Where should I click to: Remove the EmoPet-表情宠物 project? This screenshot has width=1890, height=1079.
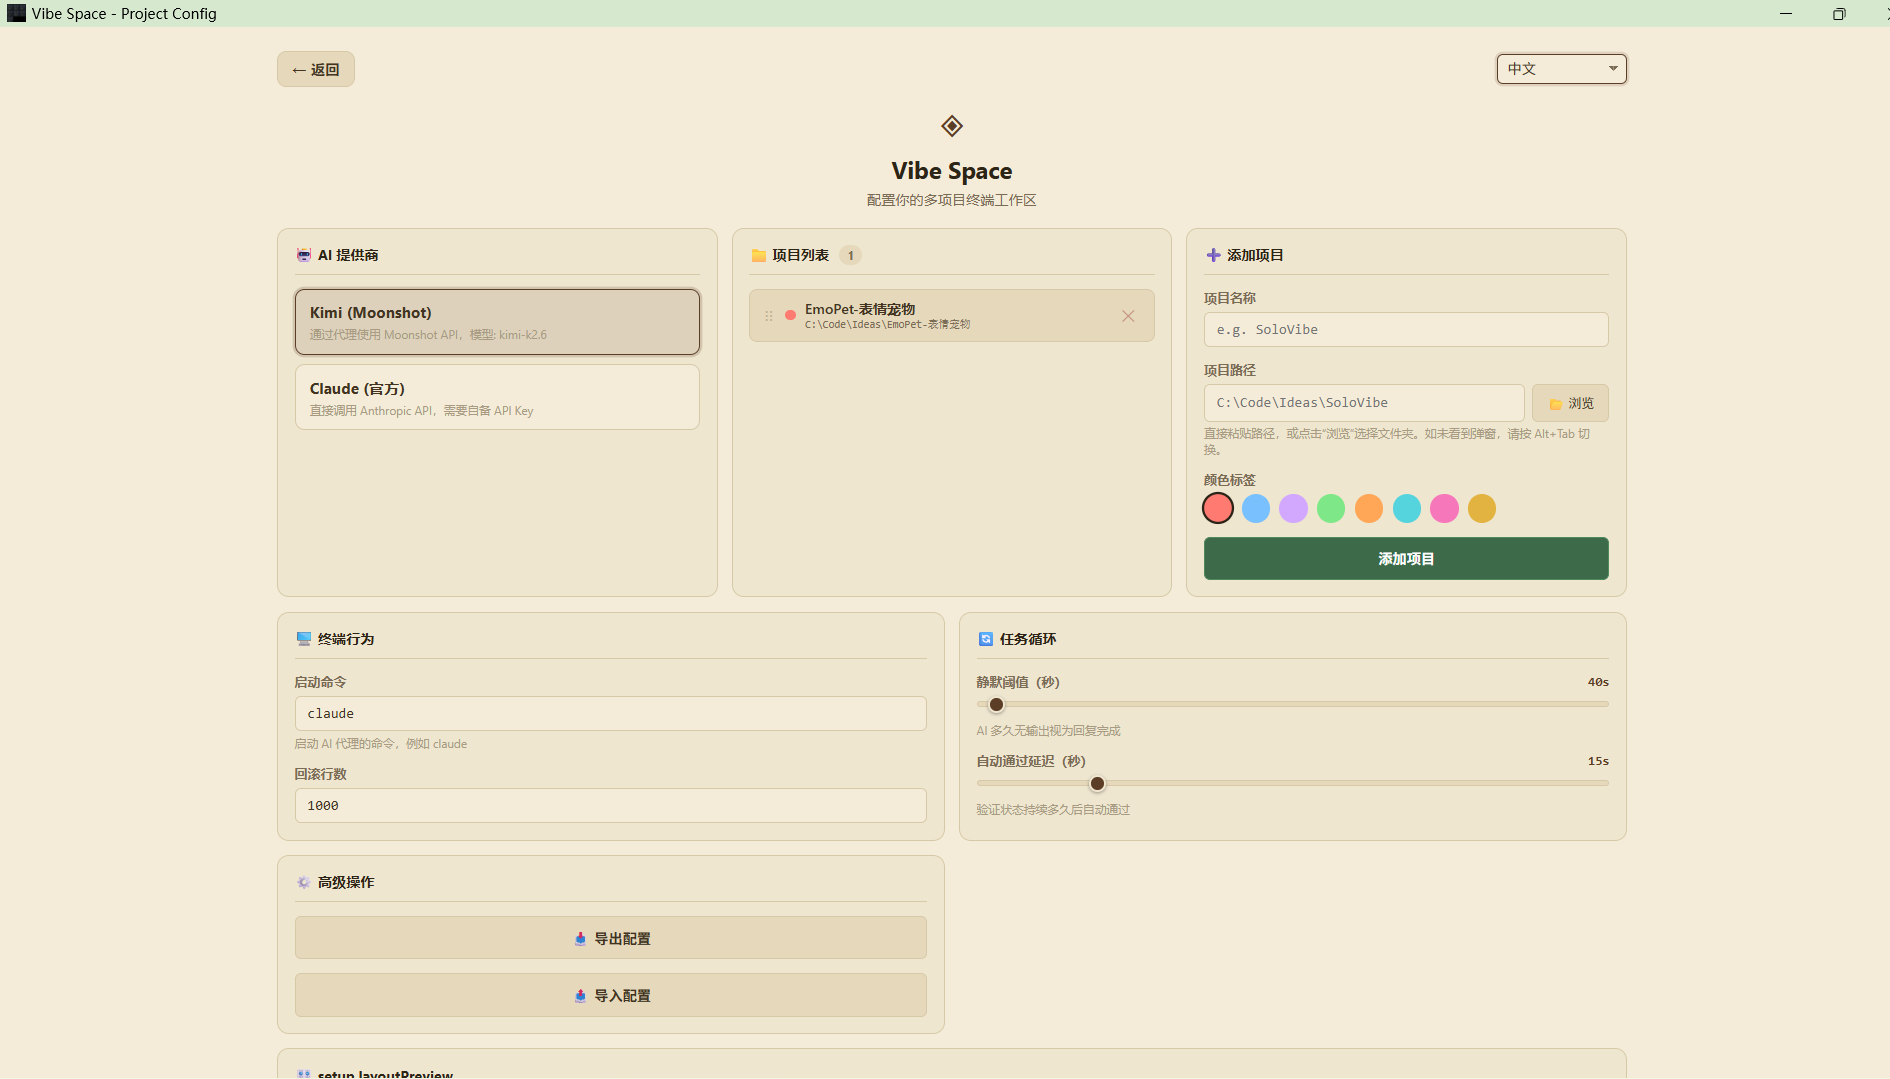pos(1128,316)
